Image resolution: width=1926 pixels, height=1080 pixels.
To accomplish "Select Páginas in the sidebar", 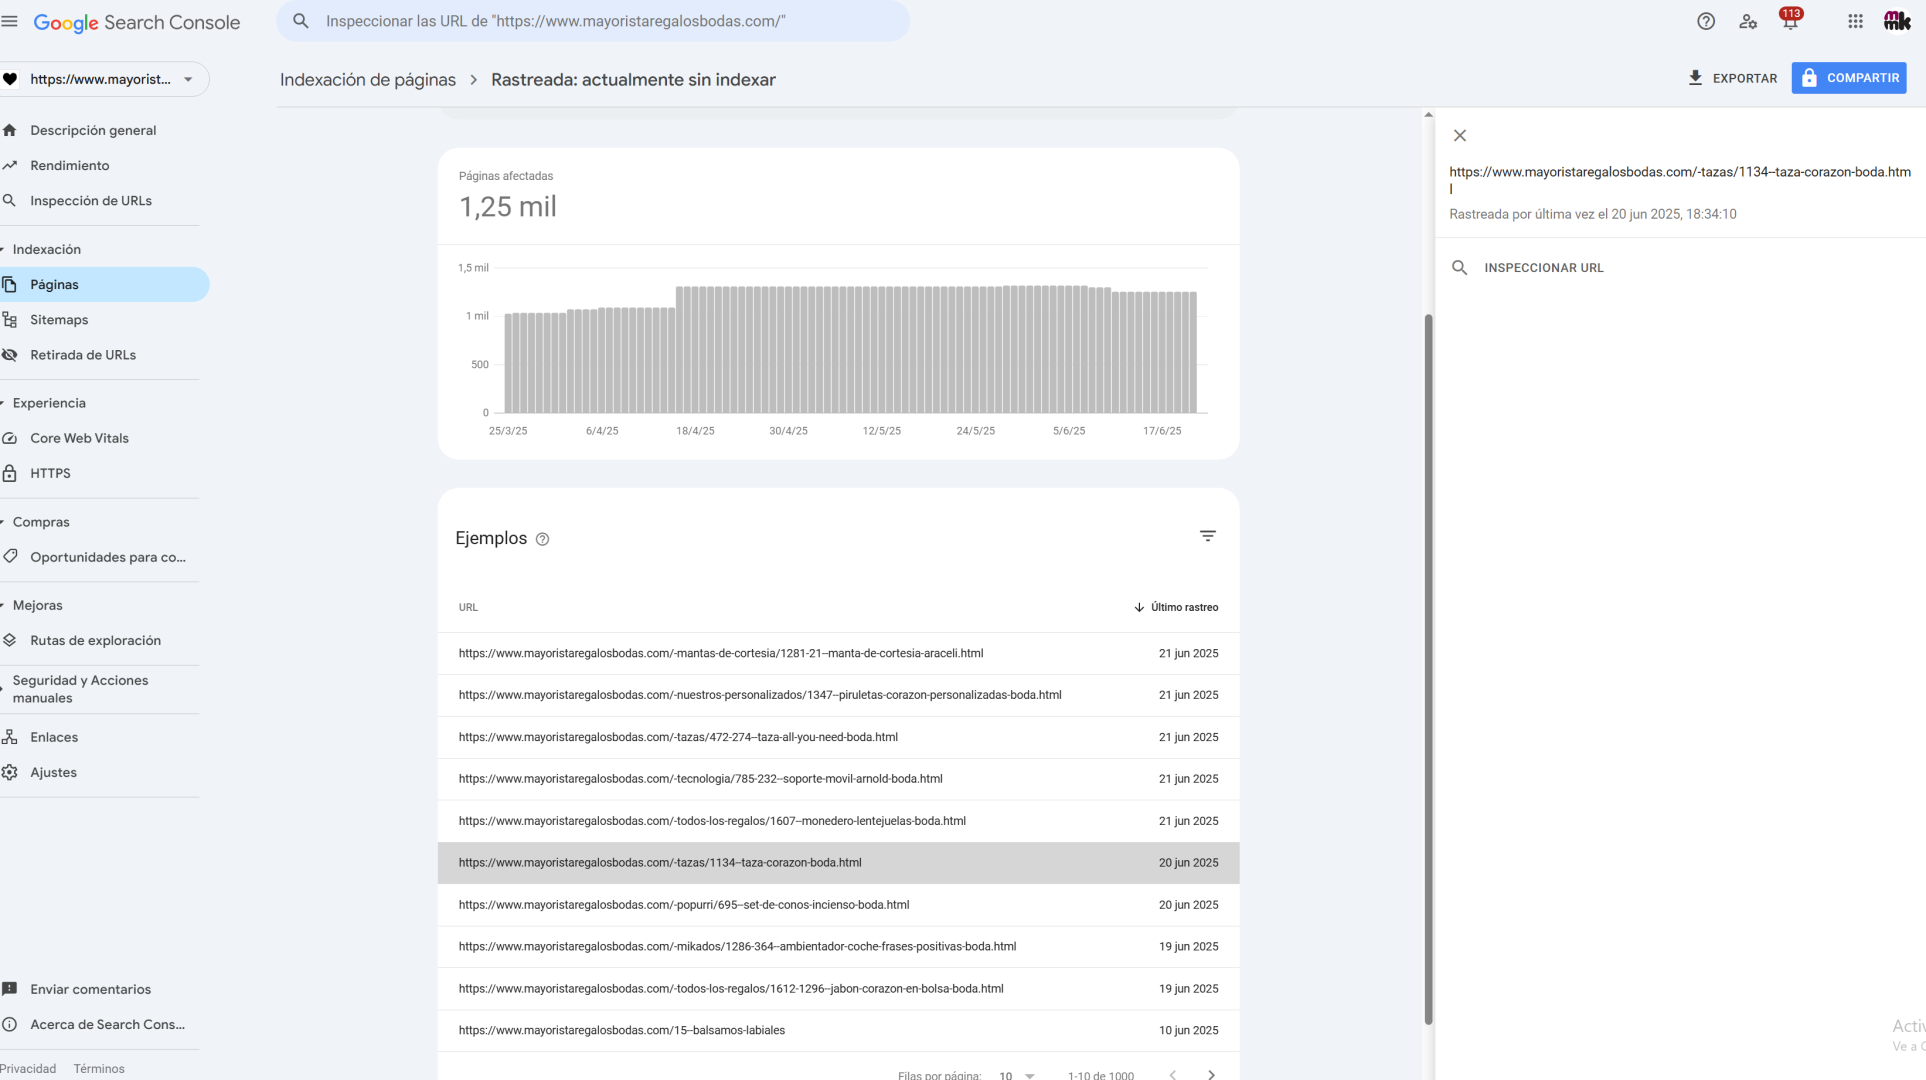I will pos(104,285).
